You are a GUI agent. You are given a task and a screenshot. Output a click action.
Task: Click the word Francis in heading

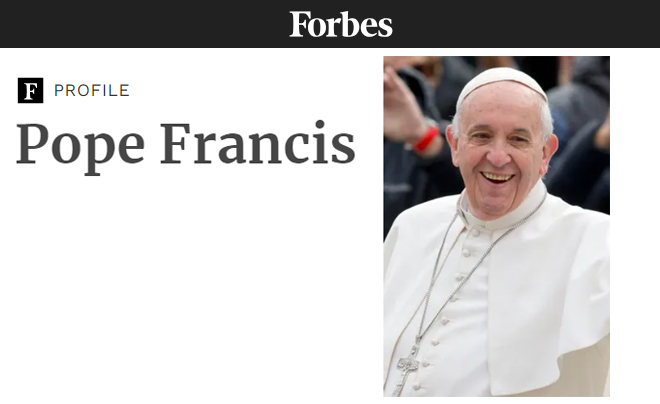258,143
